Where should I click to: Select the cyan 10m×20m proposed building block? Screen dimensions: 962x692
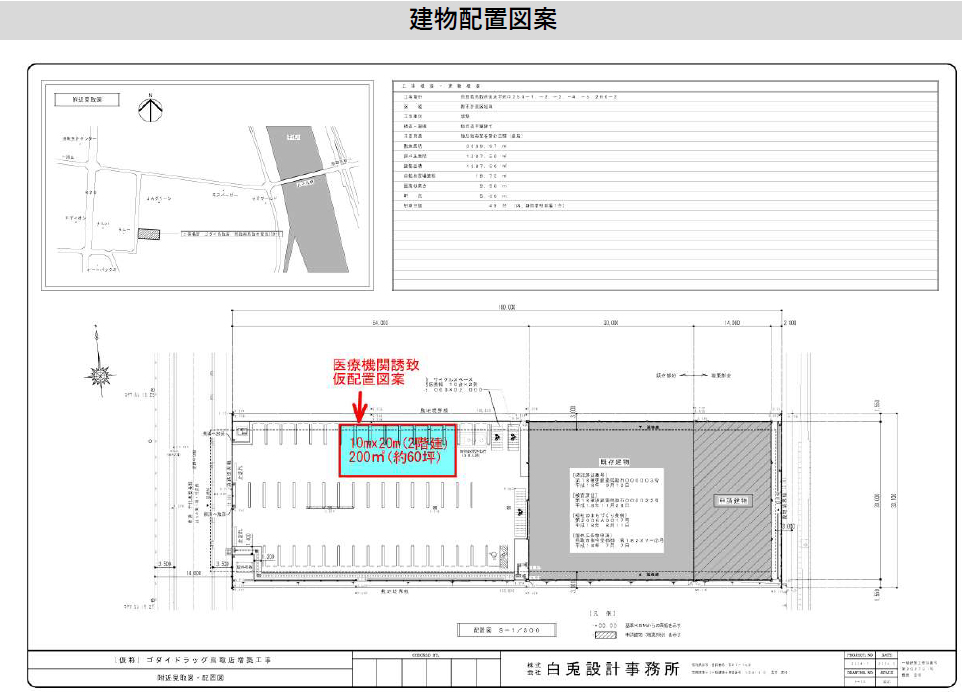(x=400, y=450)
